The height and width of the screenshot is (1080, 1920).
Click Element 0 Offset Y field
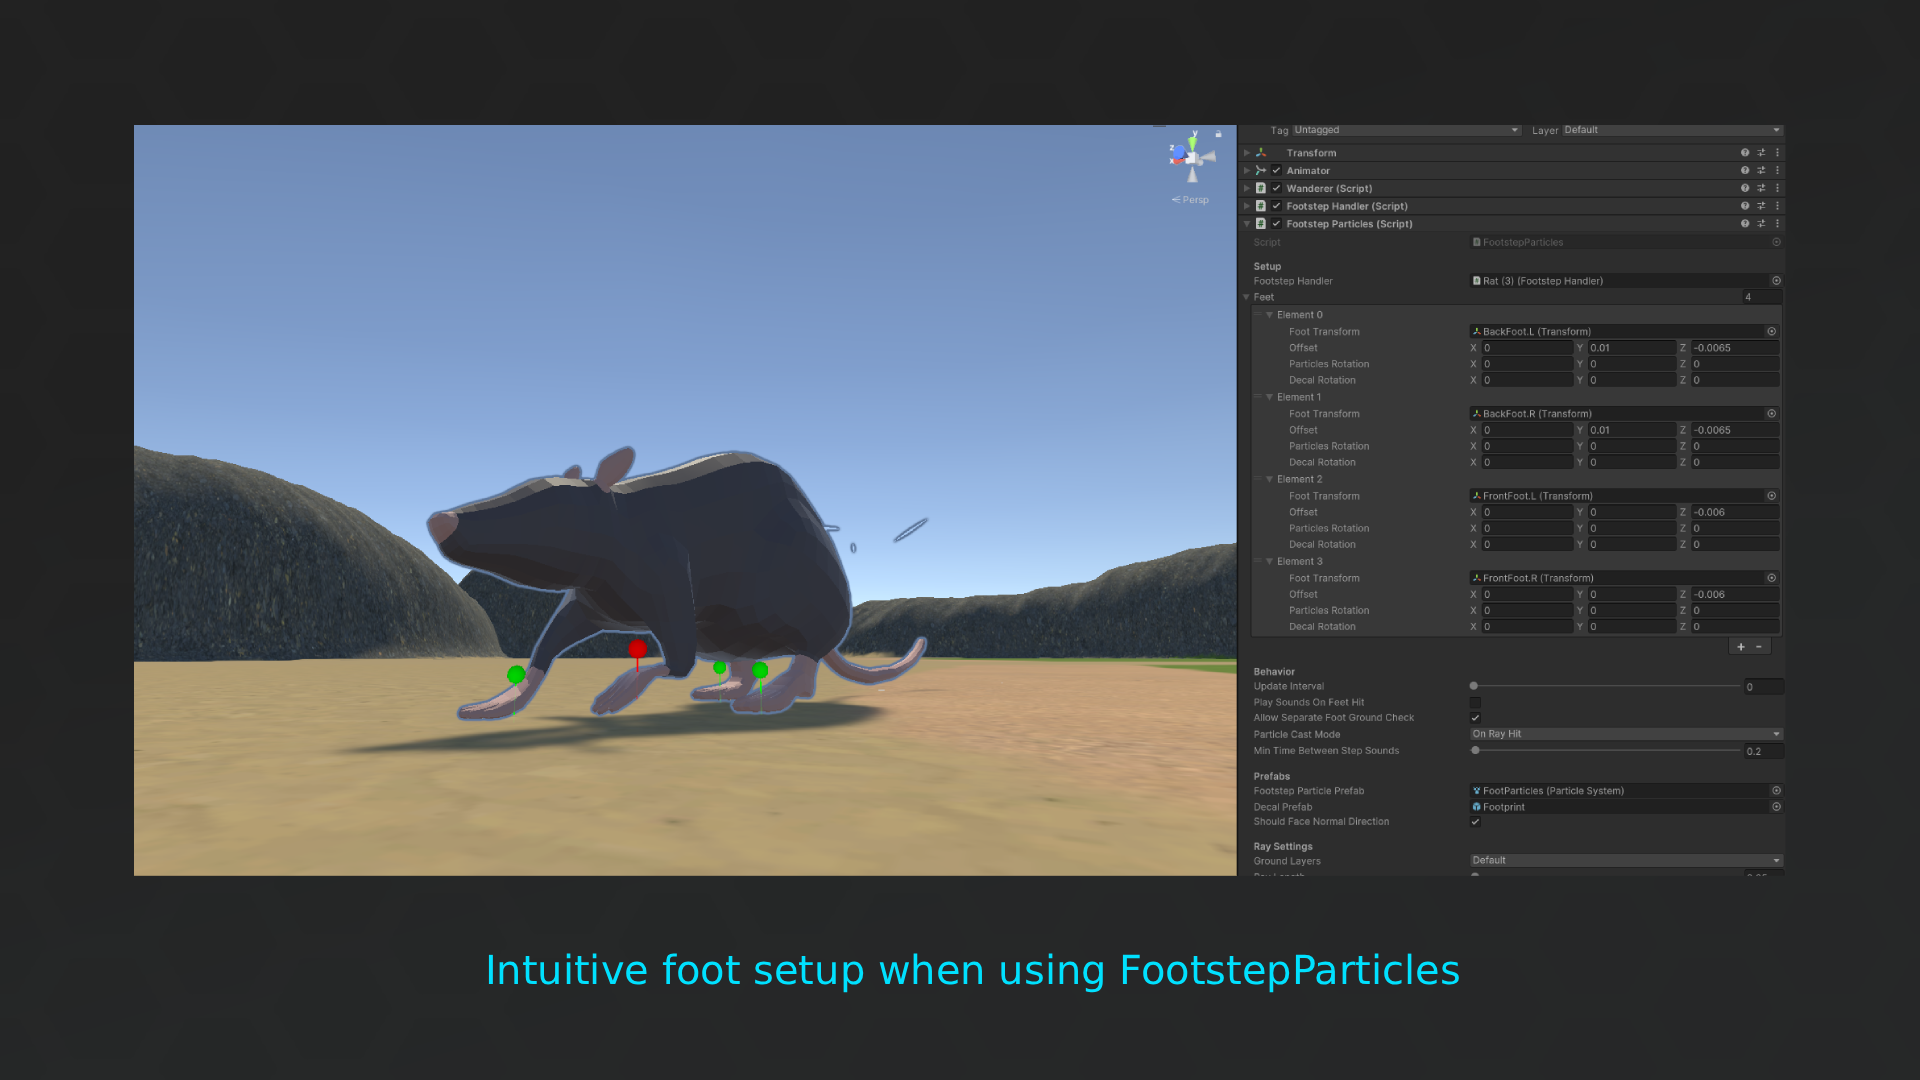(x=1630, y=348)
